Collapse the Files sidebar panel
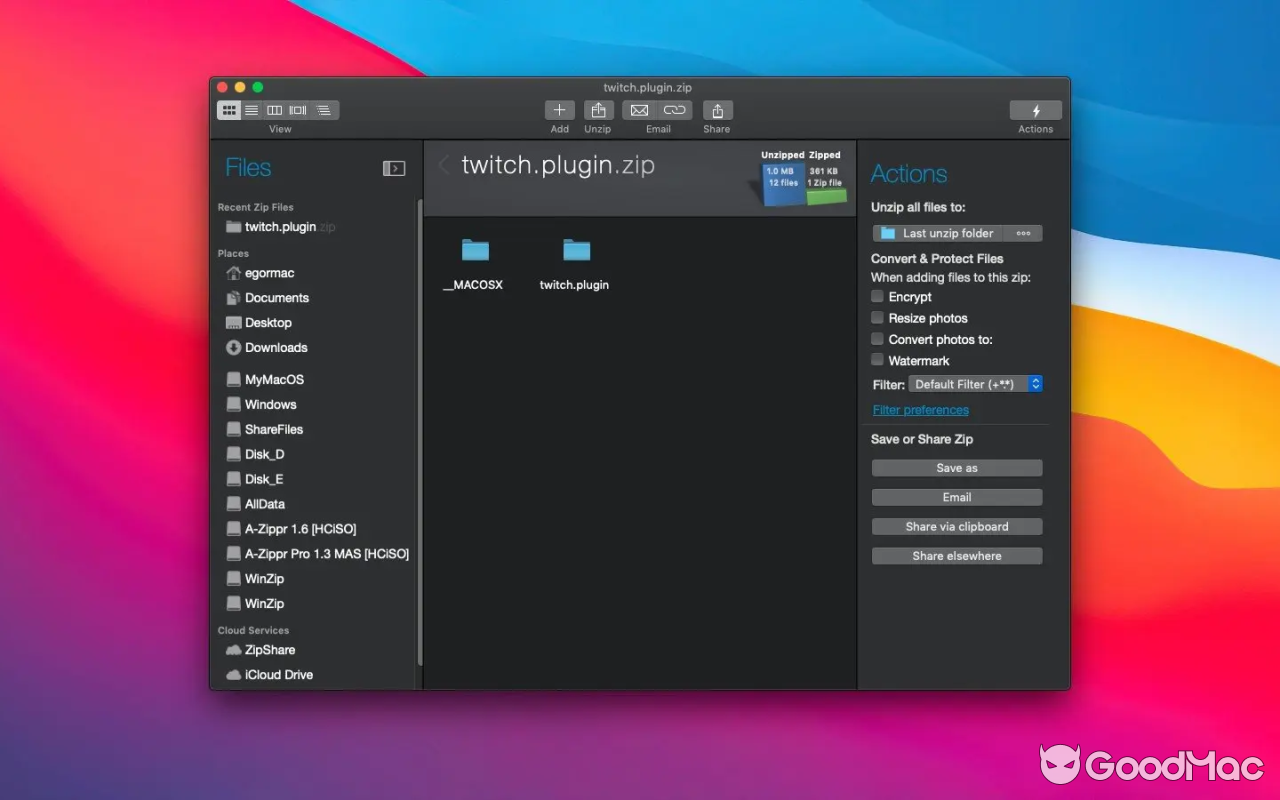This screenshot has height=800, width=1280. pos(394,168)
